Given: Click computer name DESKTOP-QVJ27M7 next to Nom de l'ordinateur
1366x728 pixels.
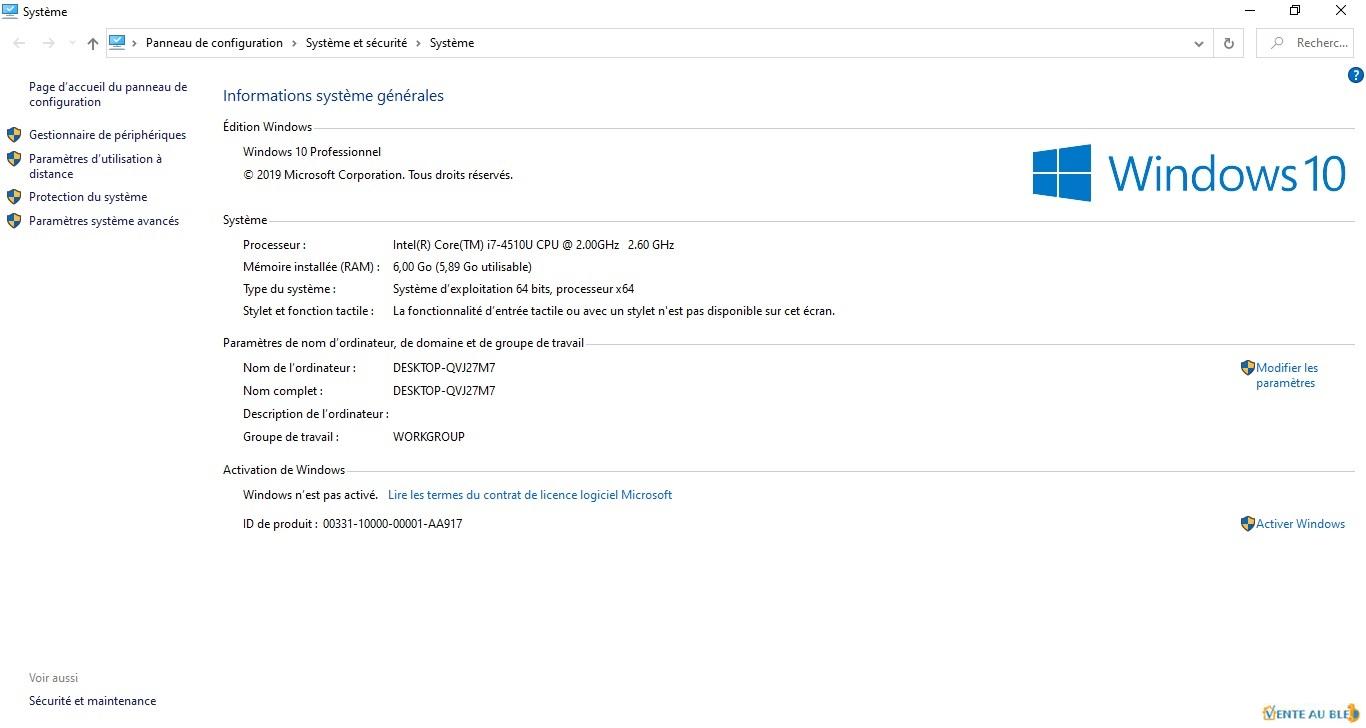Looking at the screenshot, I should [x=444, y=368].
